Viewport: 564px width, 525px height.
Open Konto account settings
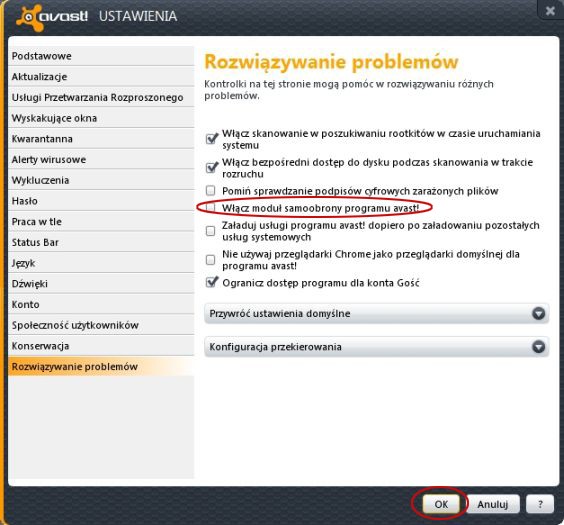(x=101, y=304)
